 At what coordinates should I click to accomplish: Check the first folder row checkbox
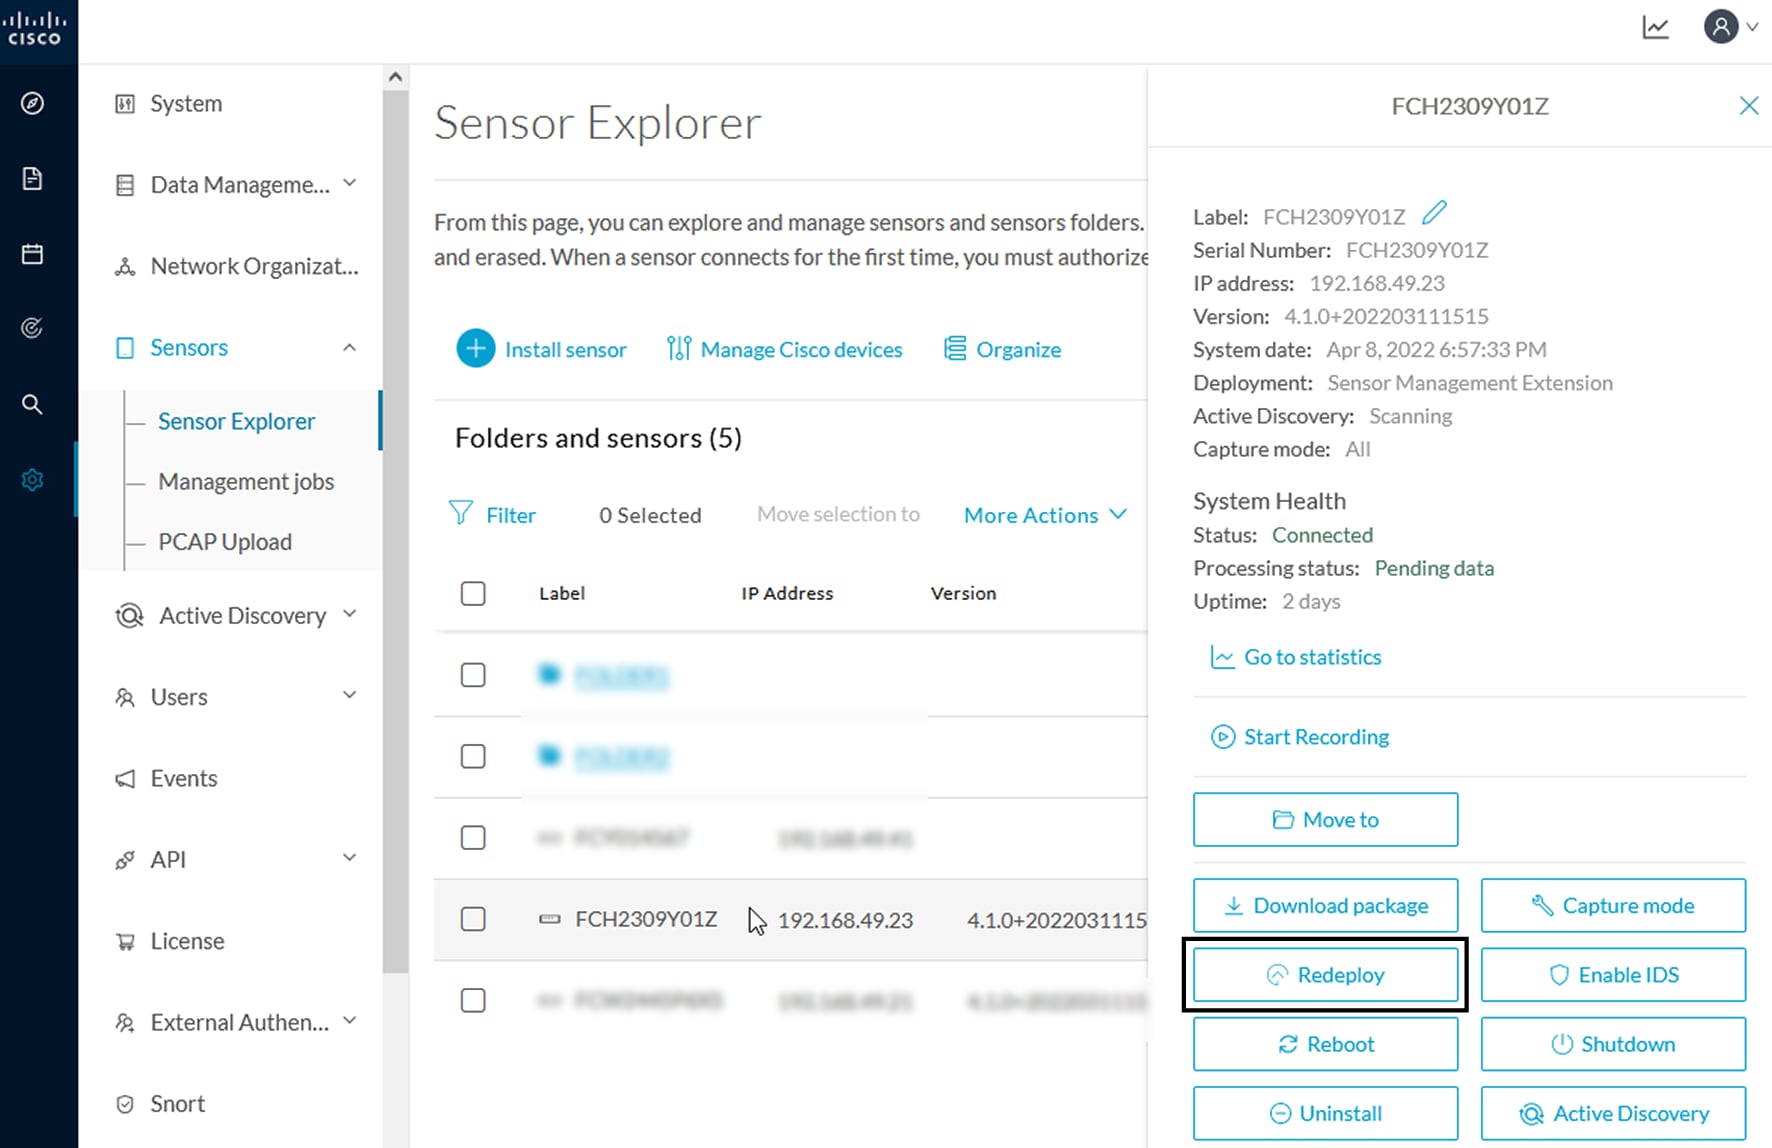[473, 675]
